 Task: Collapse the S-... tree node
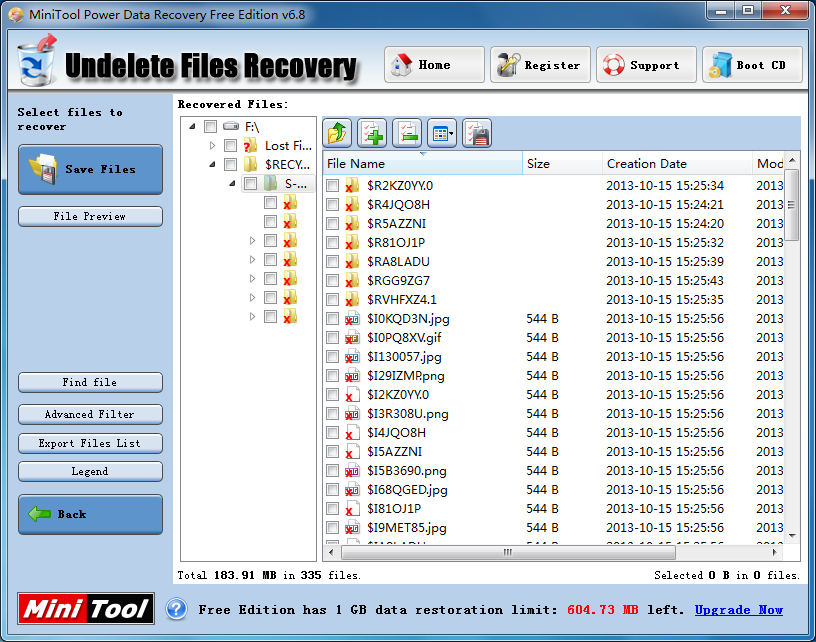click(x=232, y=183)
